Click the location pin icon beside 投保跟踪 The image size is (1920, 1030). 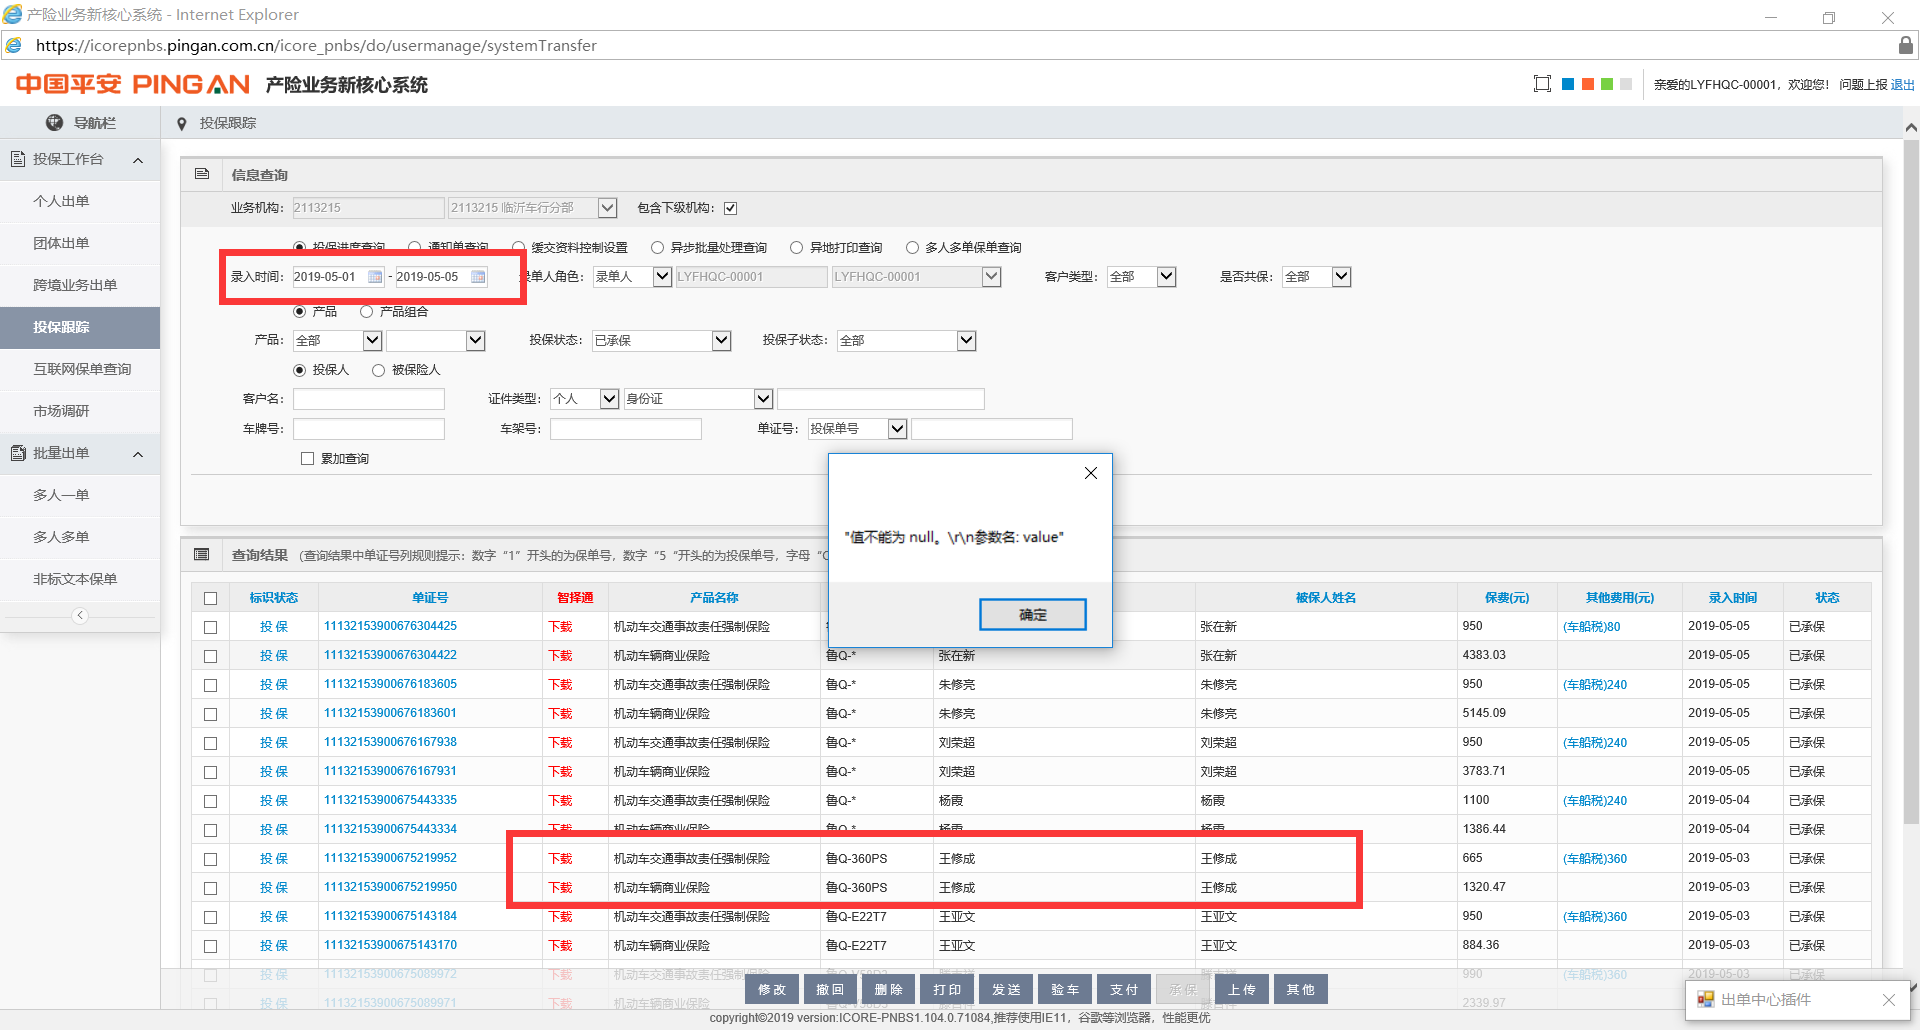point(181,124)
